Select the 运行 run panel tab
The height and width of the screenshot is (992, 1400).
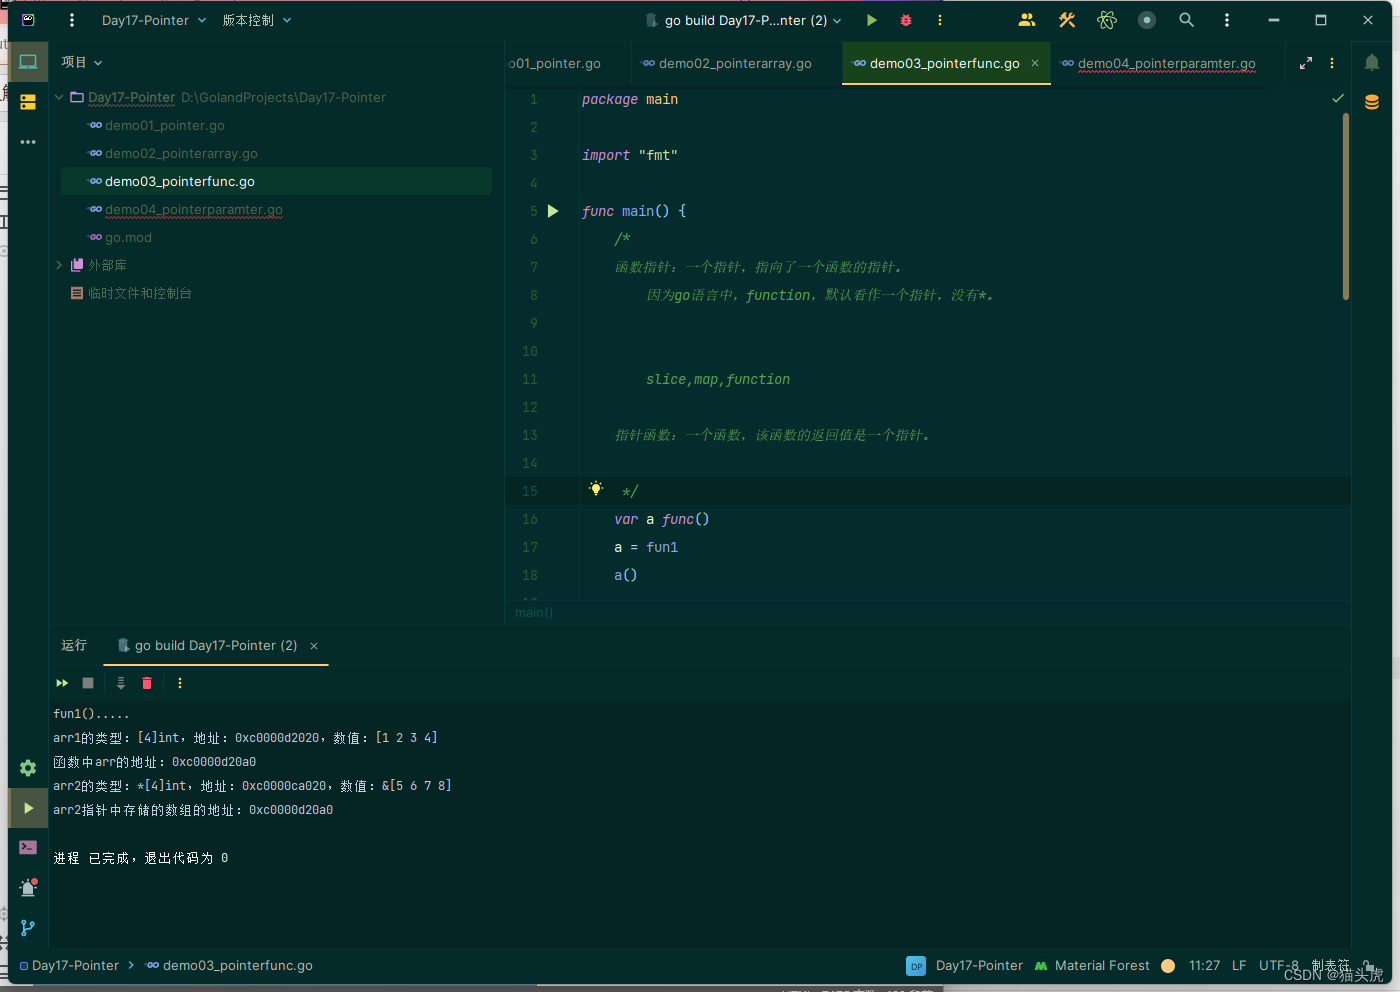click(74, 645)
